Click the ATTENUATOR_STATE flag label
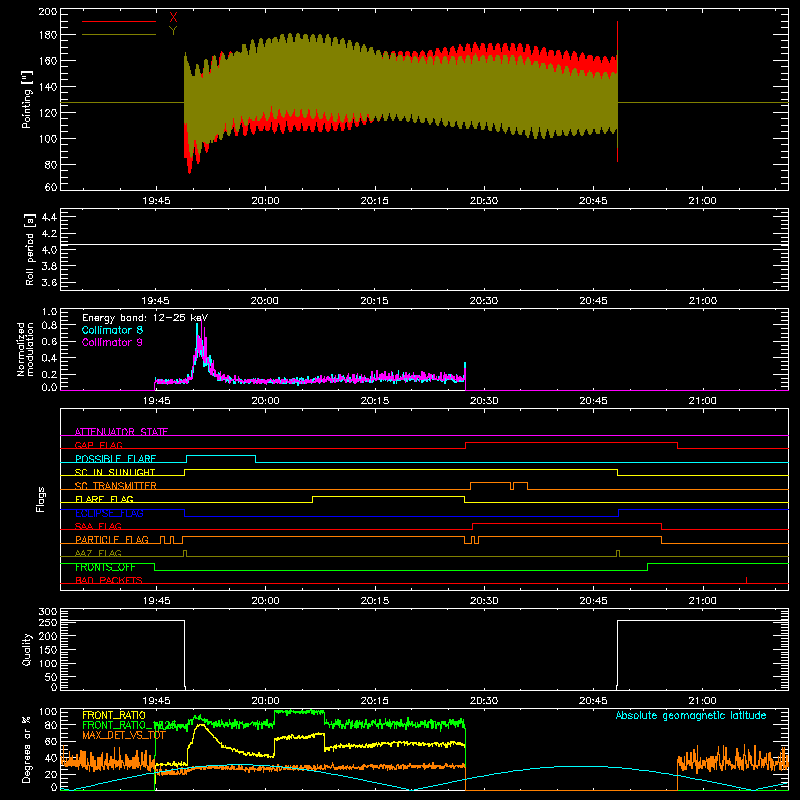This screenshot has height=800, width=800. pos(121,432)
